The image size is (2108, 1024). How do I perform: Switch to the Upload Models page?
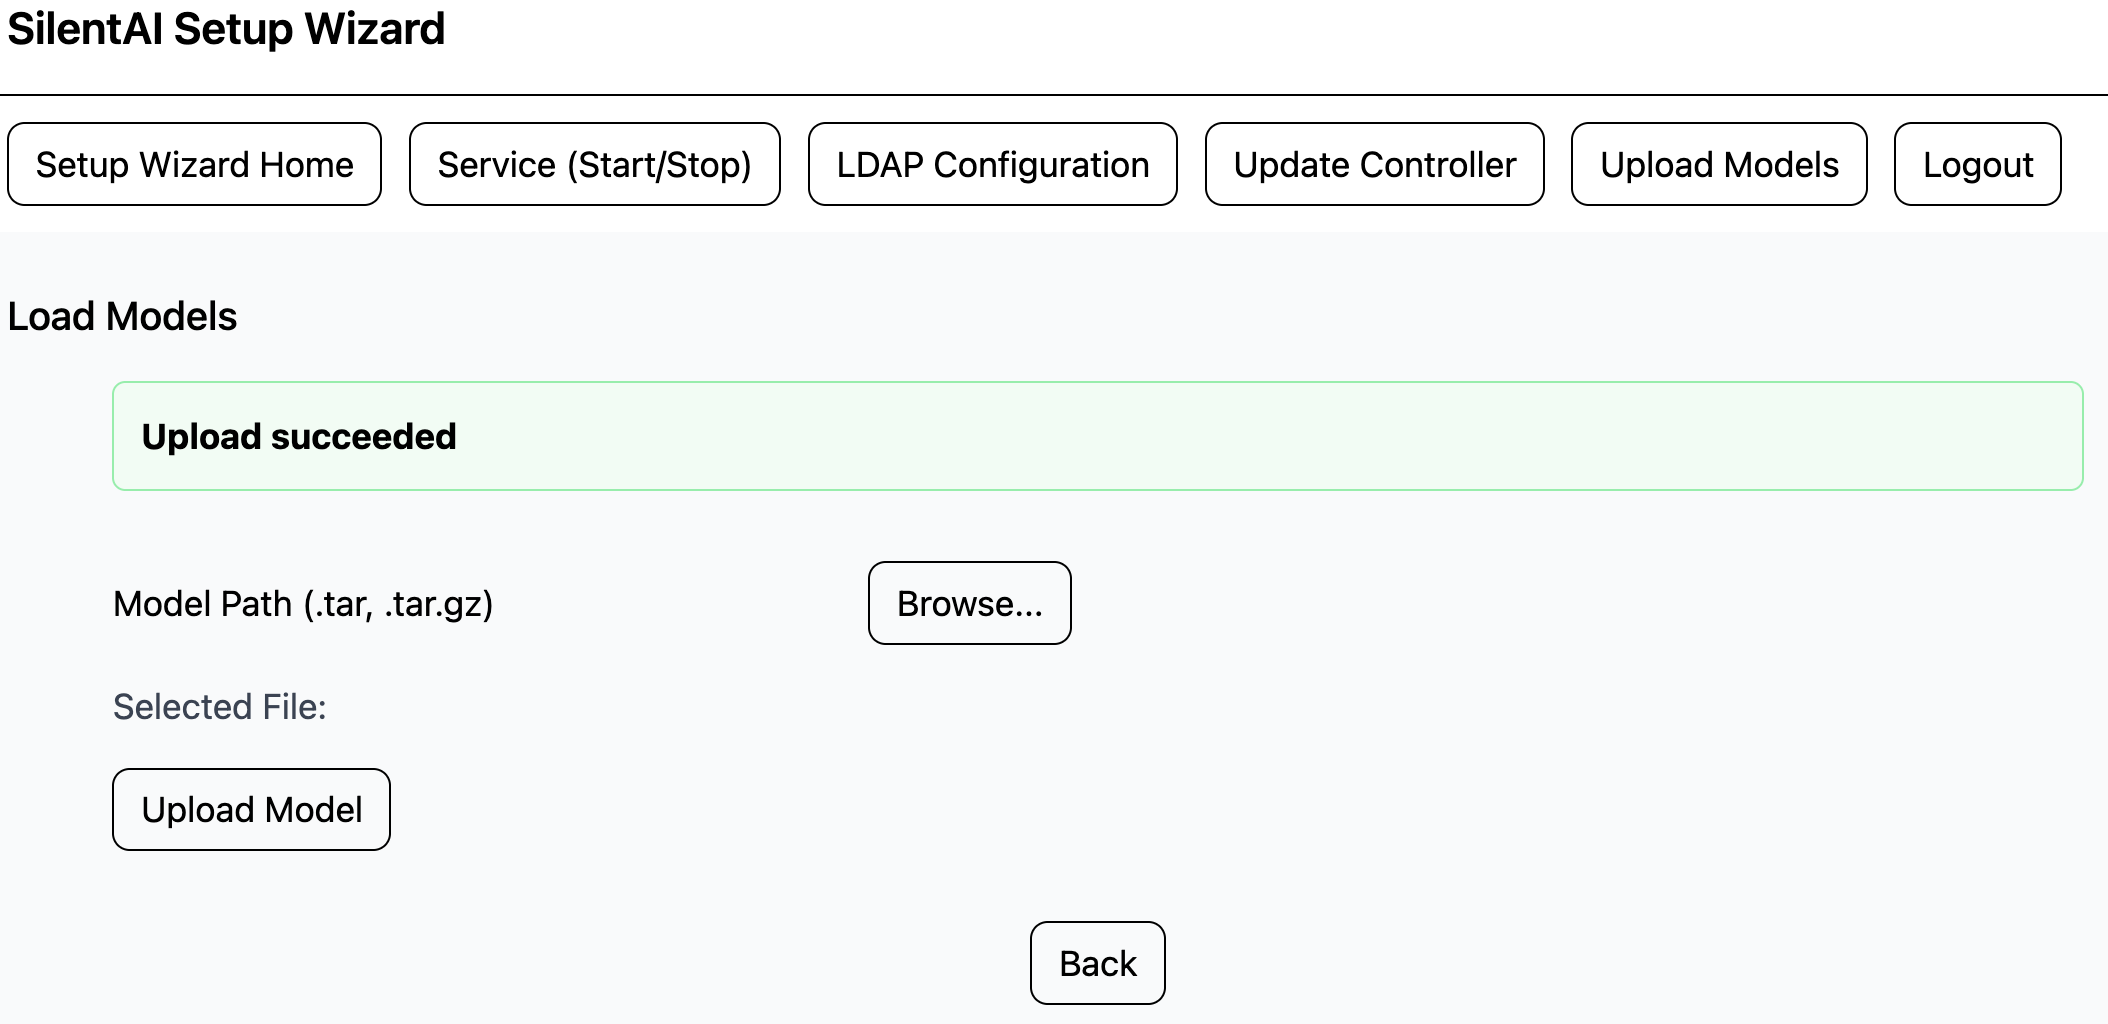pos(1718,165)
